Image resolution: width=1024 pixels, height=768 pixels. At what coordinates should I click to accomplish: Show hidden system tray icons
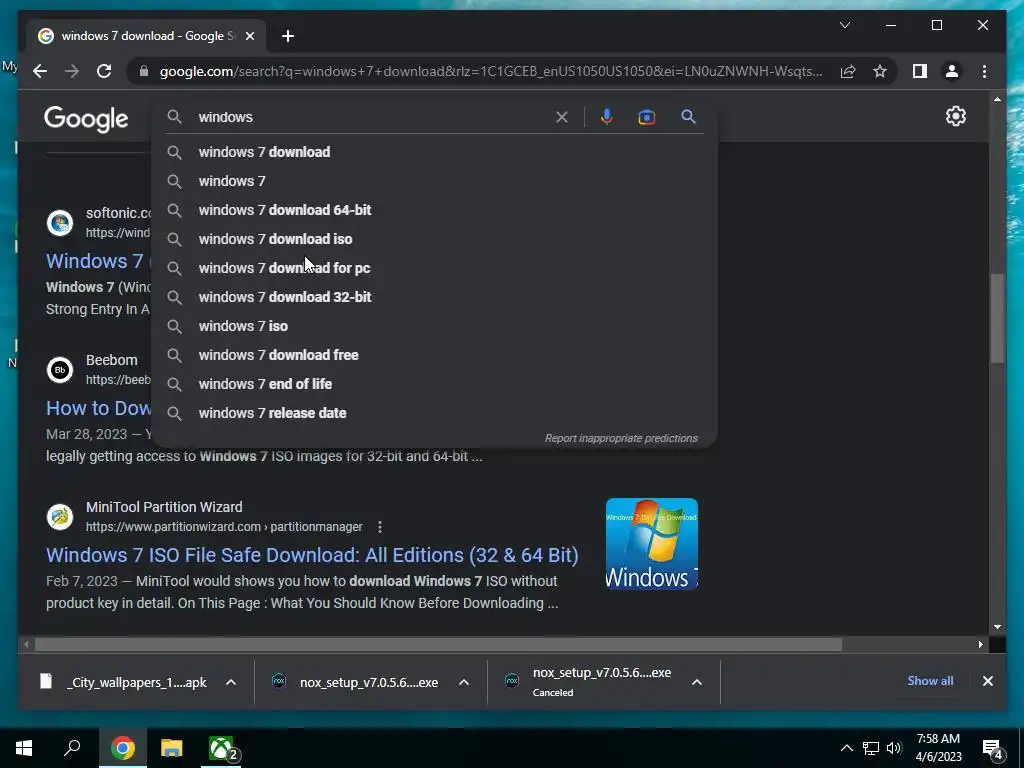point(846,748)
